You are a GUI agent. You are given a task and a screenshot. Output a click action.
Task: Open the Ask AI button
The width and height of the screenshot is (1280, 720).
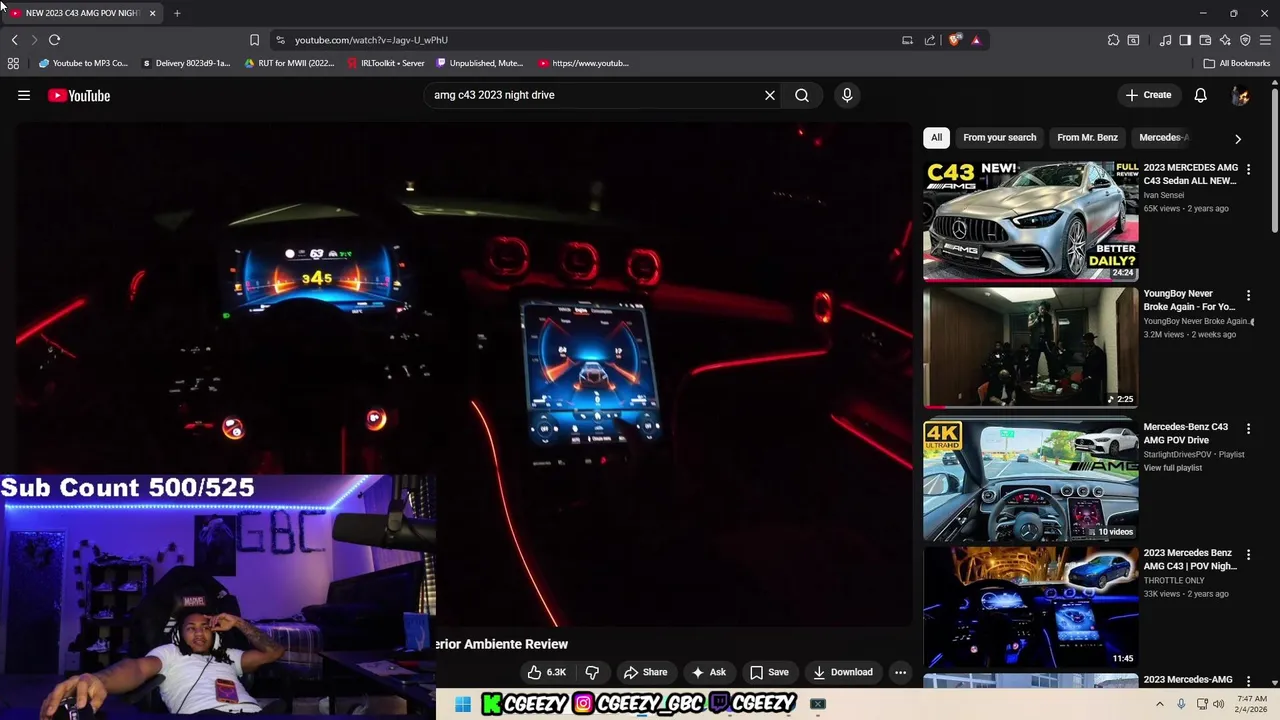(708, 672)
